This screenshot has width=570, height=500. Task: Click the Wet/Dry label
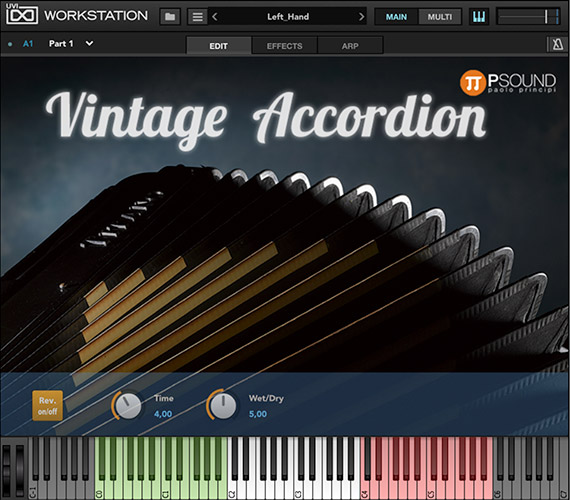tap(266, 399)
